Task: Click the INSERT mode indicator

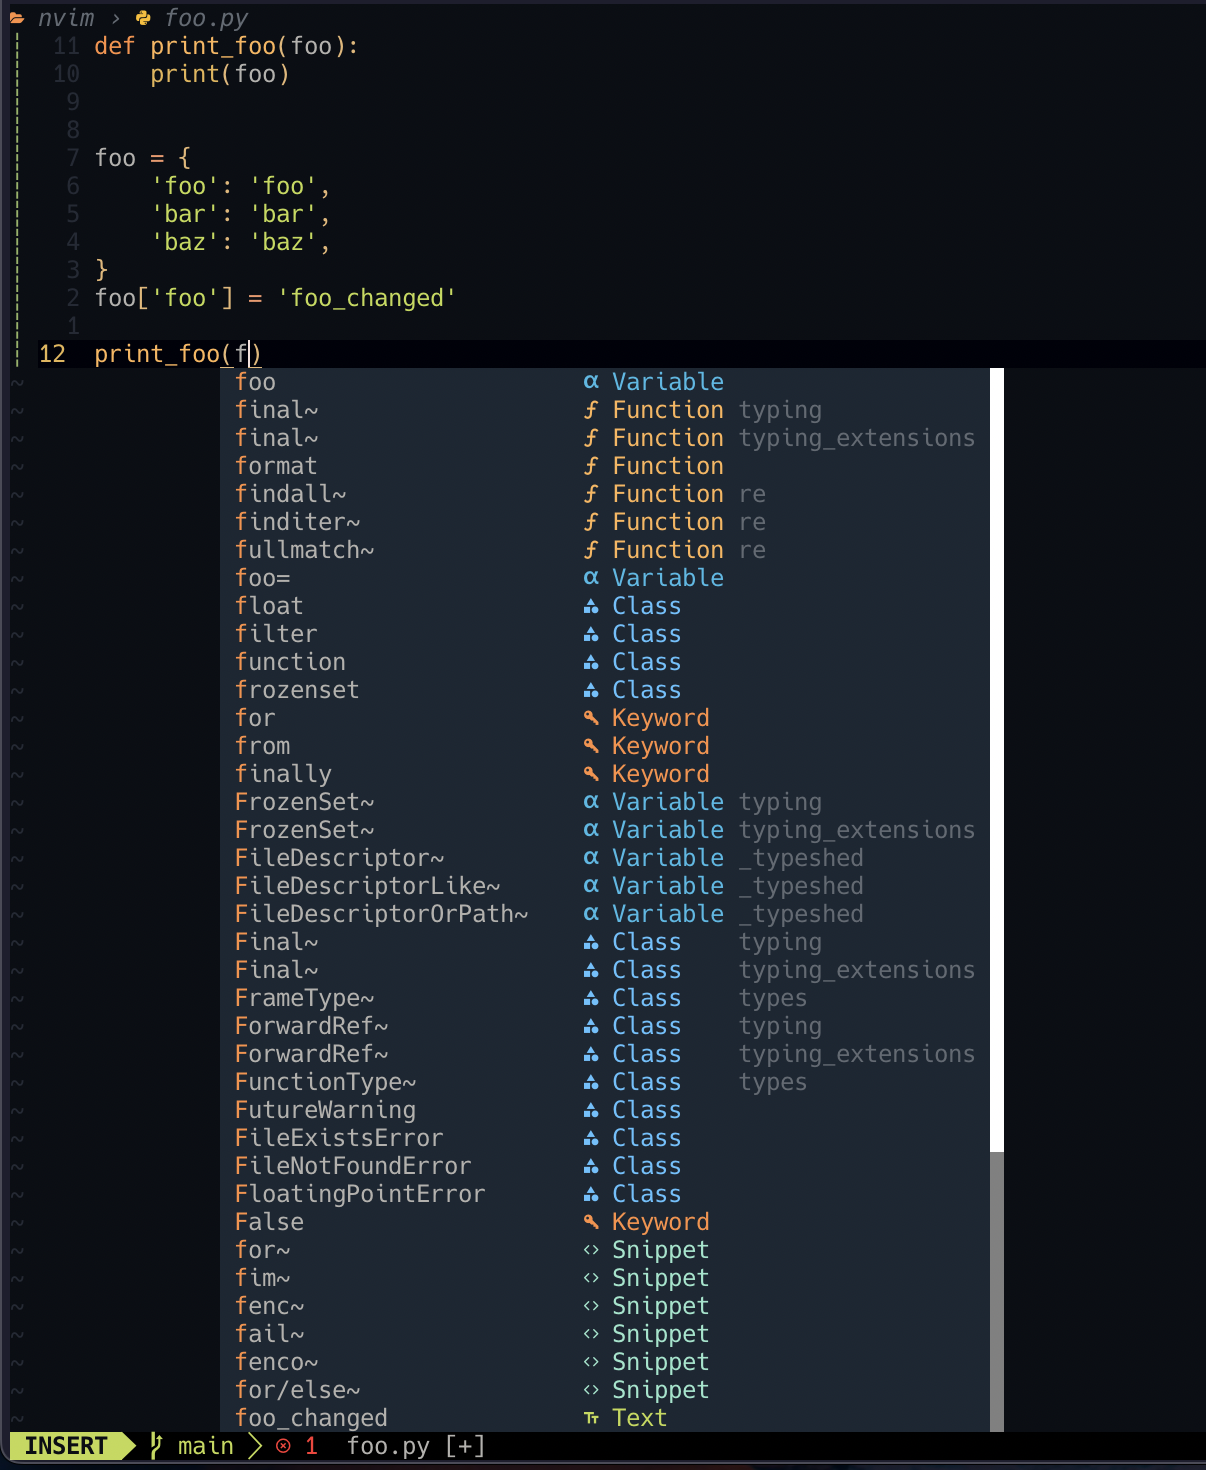Action: 65,1446
